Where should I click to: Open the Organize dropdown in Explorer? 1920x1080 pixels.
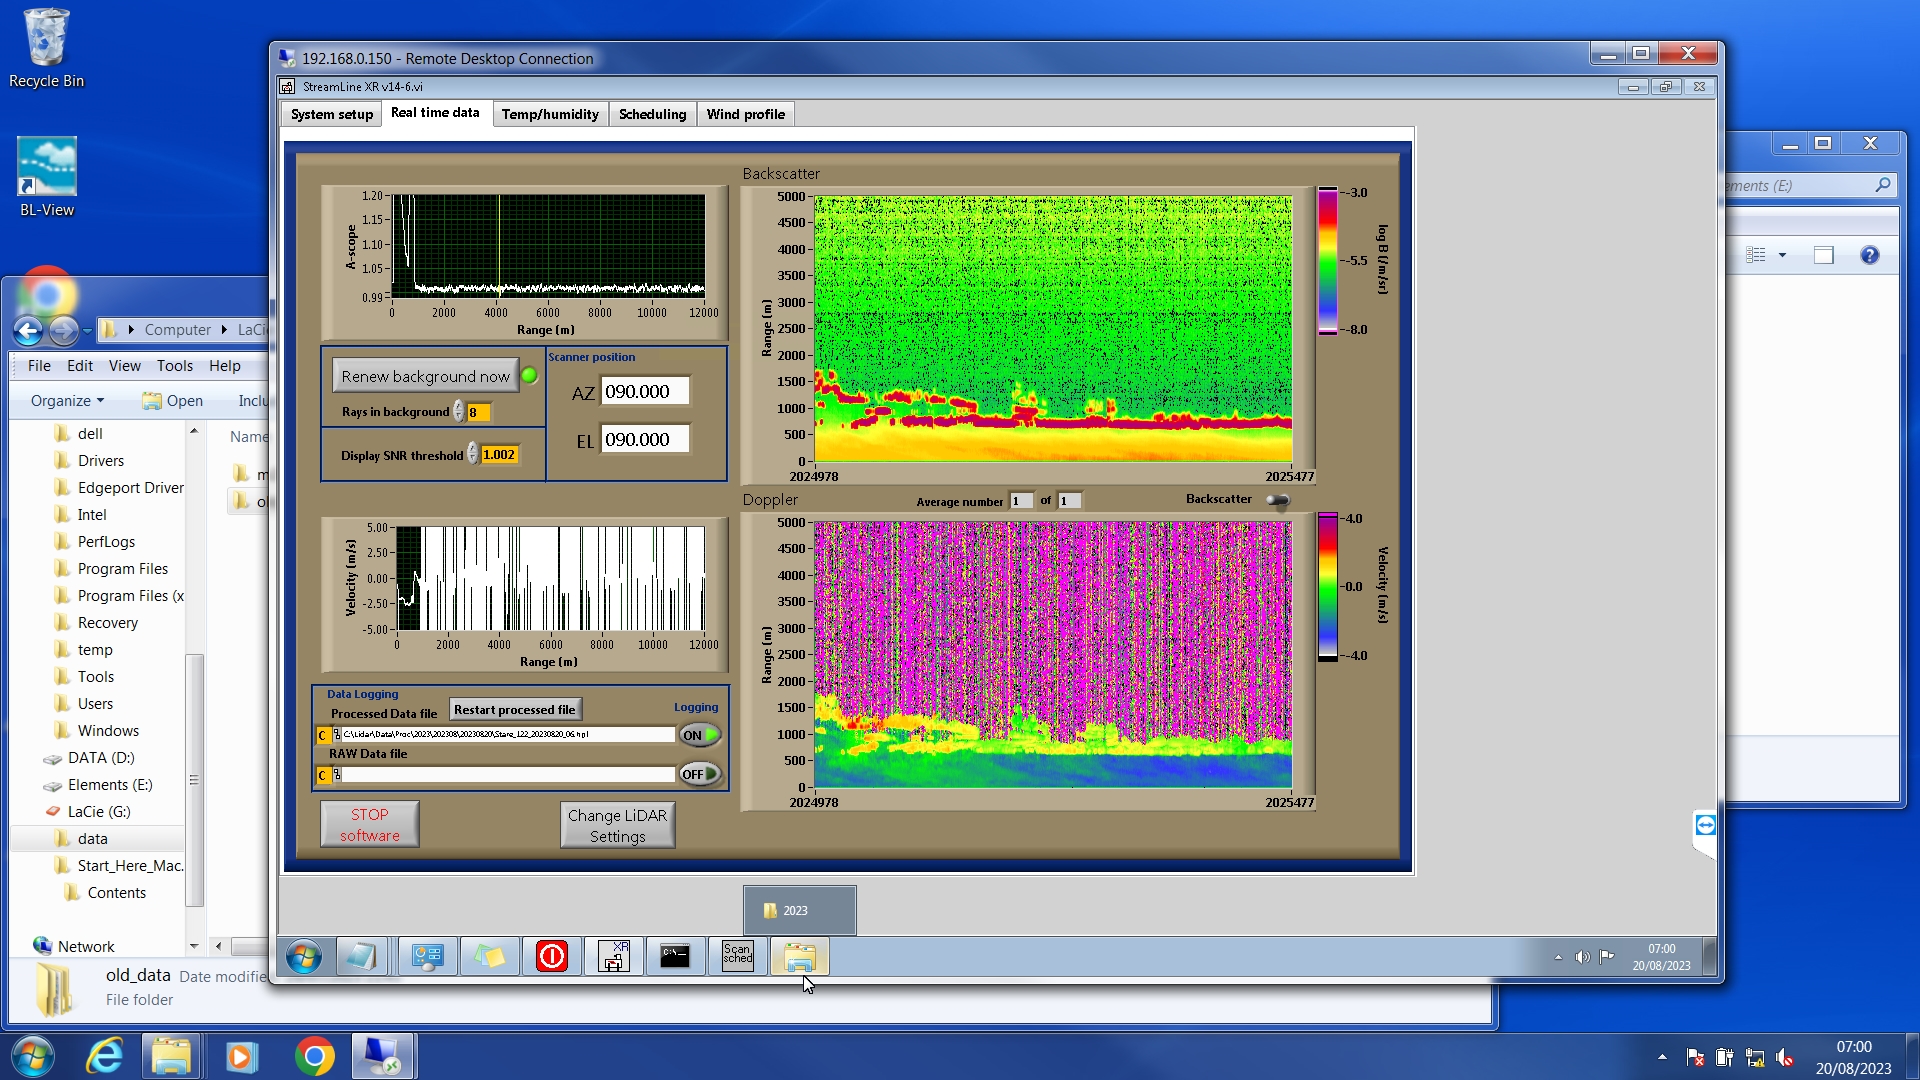[x=67, y=401]
